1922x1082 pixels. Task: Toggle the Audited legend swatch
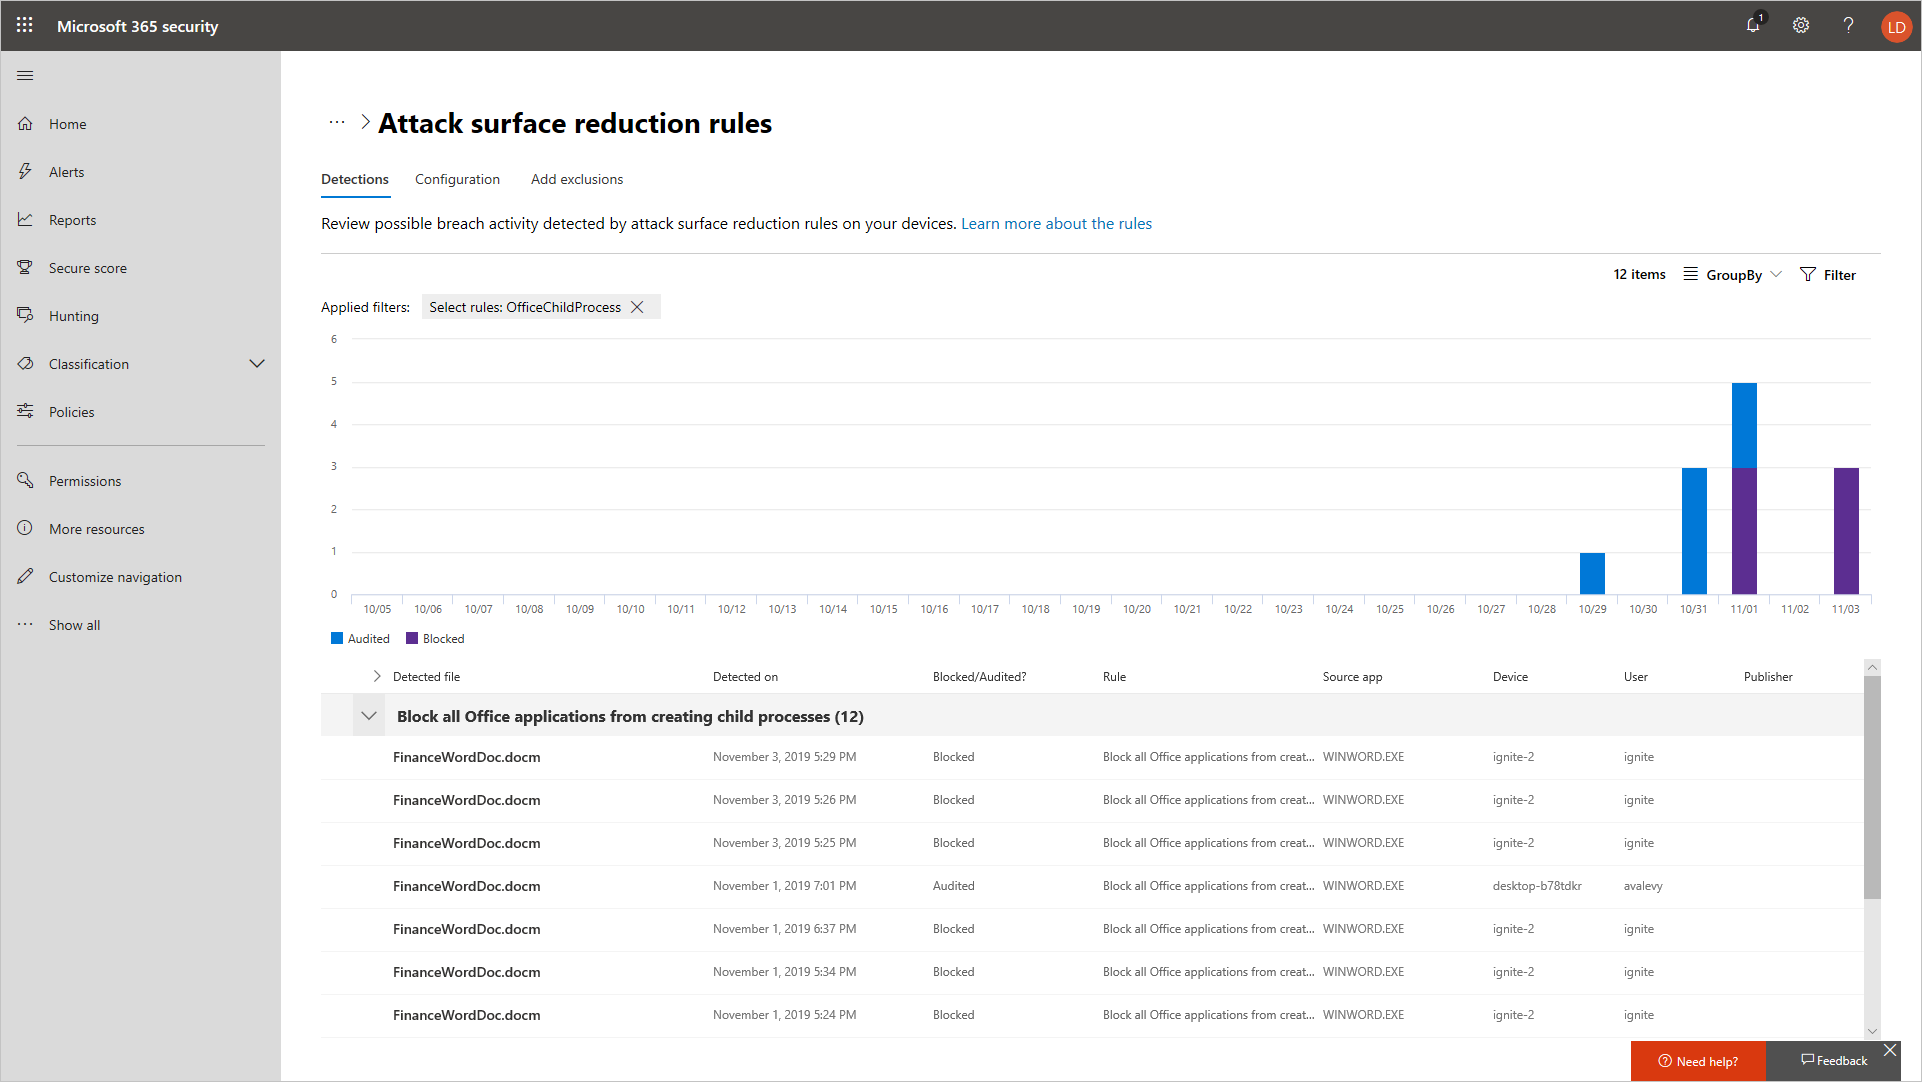pyautogui.click(x=337, y=638)
